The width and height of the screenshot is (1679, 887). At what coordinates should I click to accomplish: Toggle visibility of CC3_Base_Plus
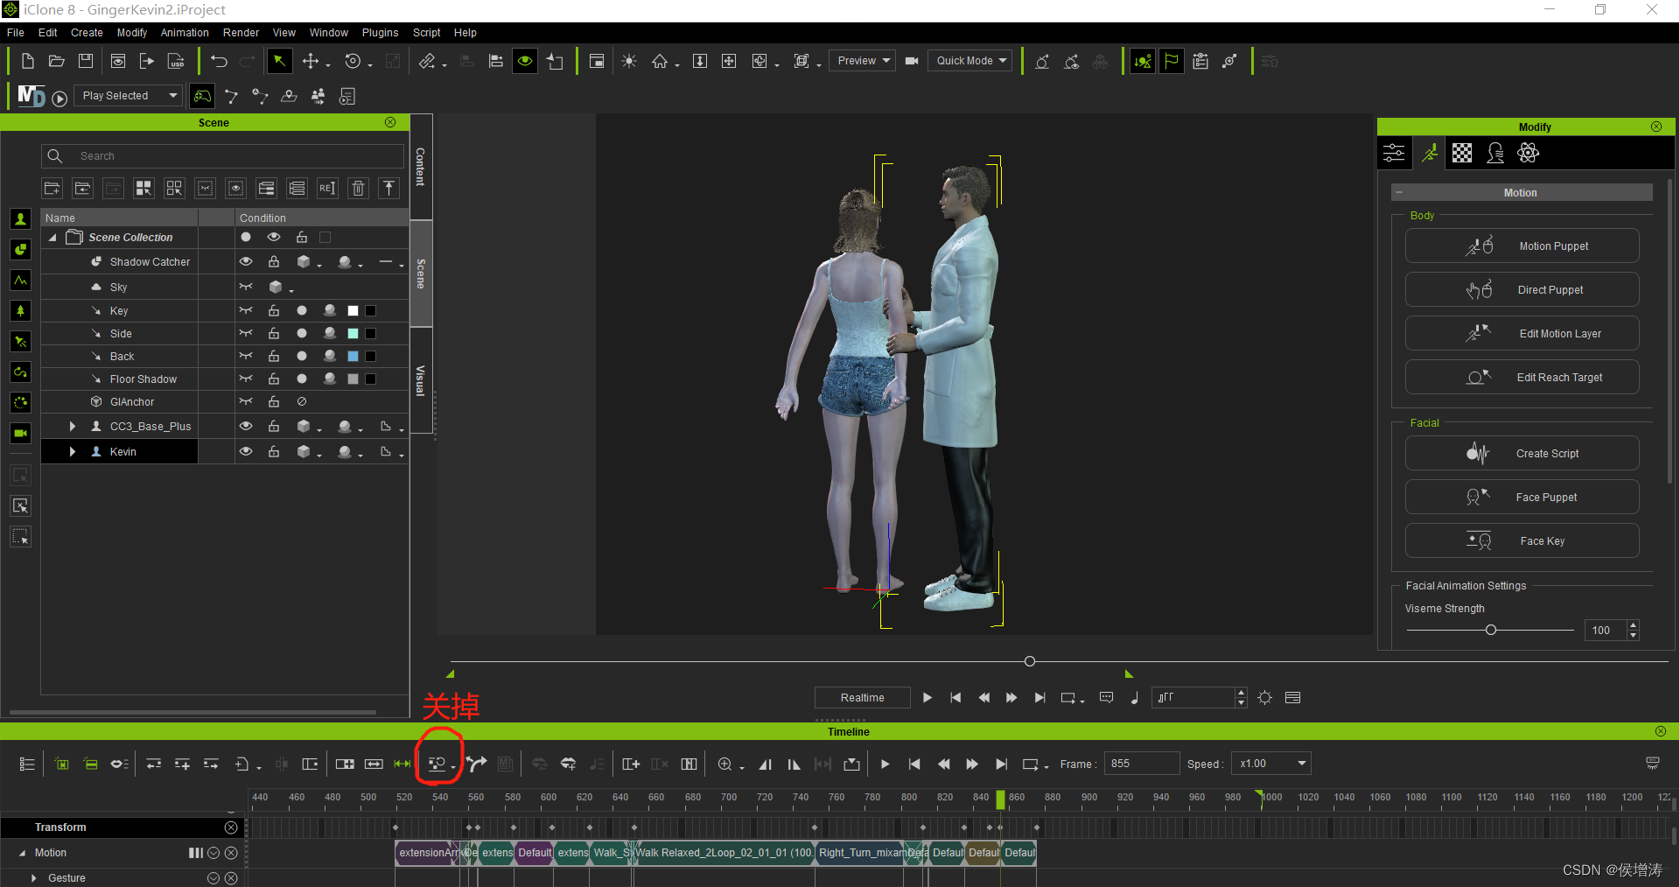point(245,426)
